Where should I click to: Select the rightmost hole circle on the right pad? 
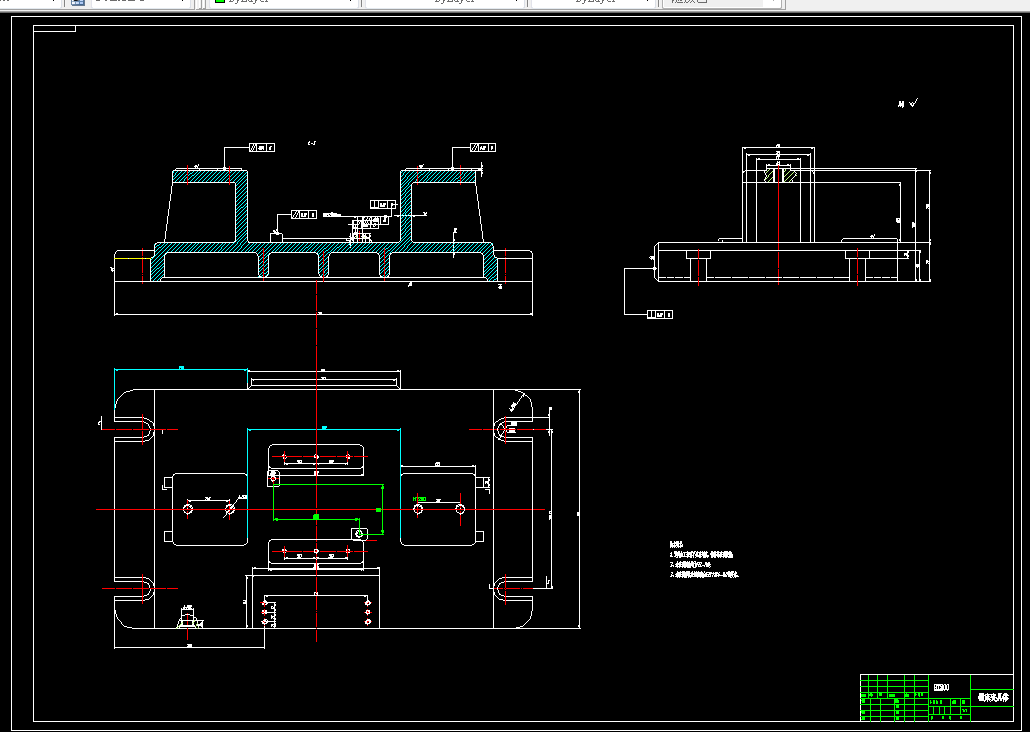(460, 509)
